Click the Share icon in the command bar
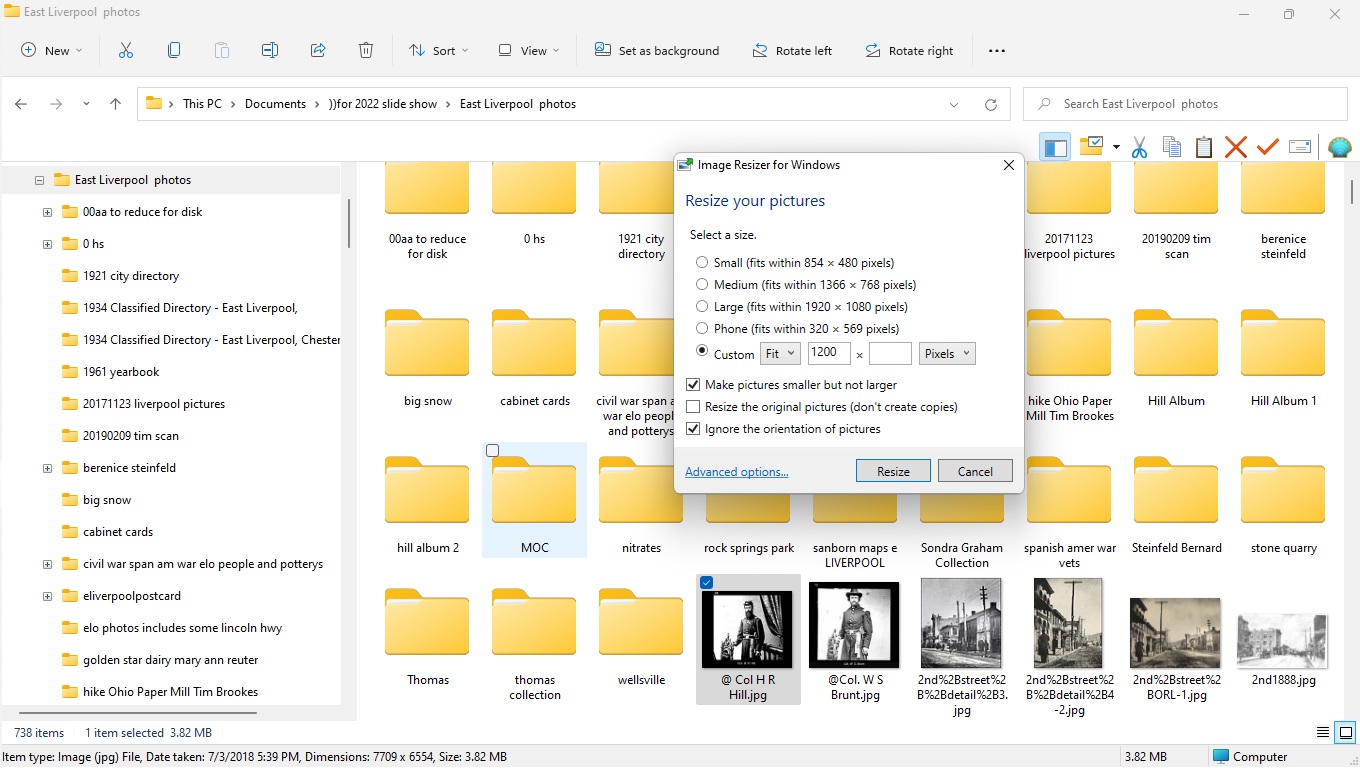 318,51
